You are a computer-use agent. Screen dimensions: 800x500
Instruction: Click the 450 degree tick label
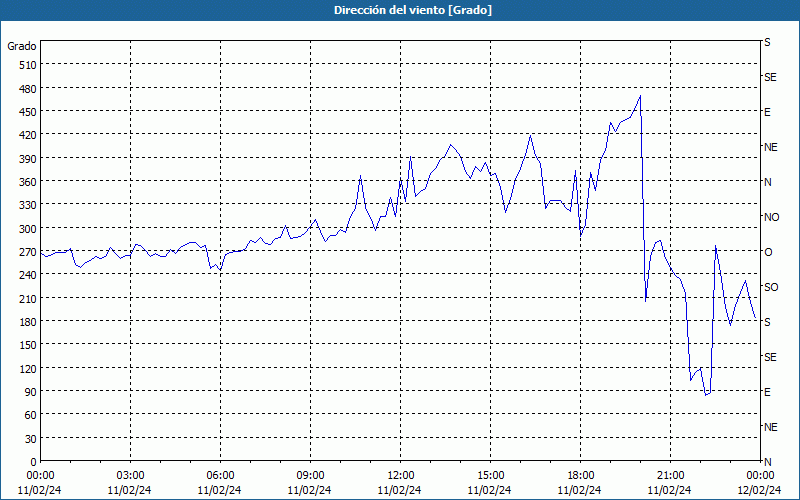[x=28, y=112]
